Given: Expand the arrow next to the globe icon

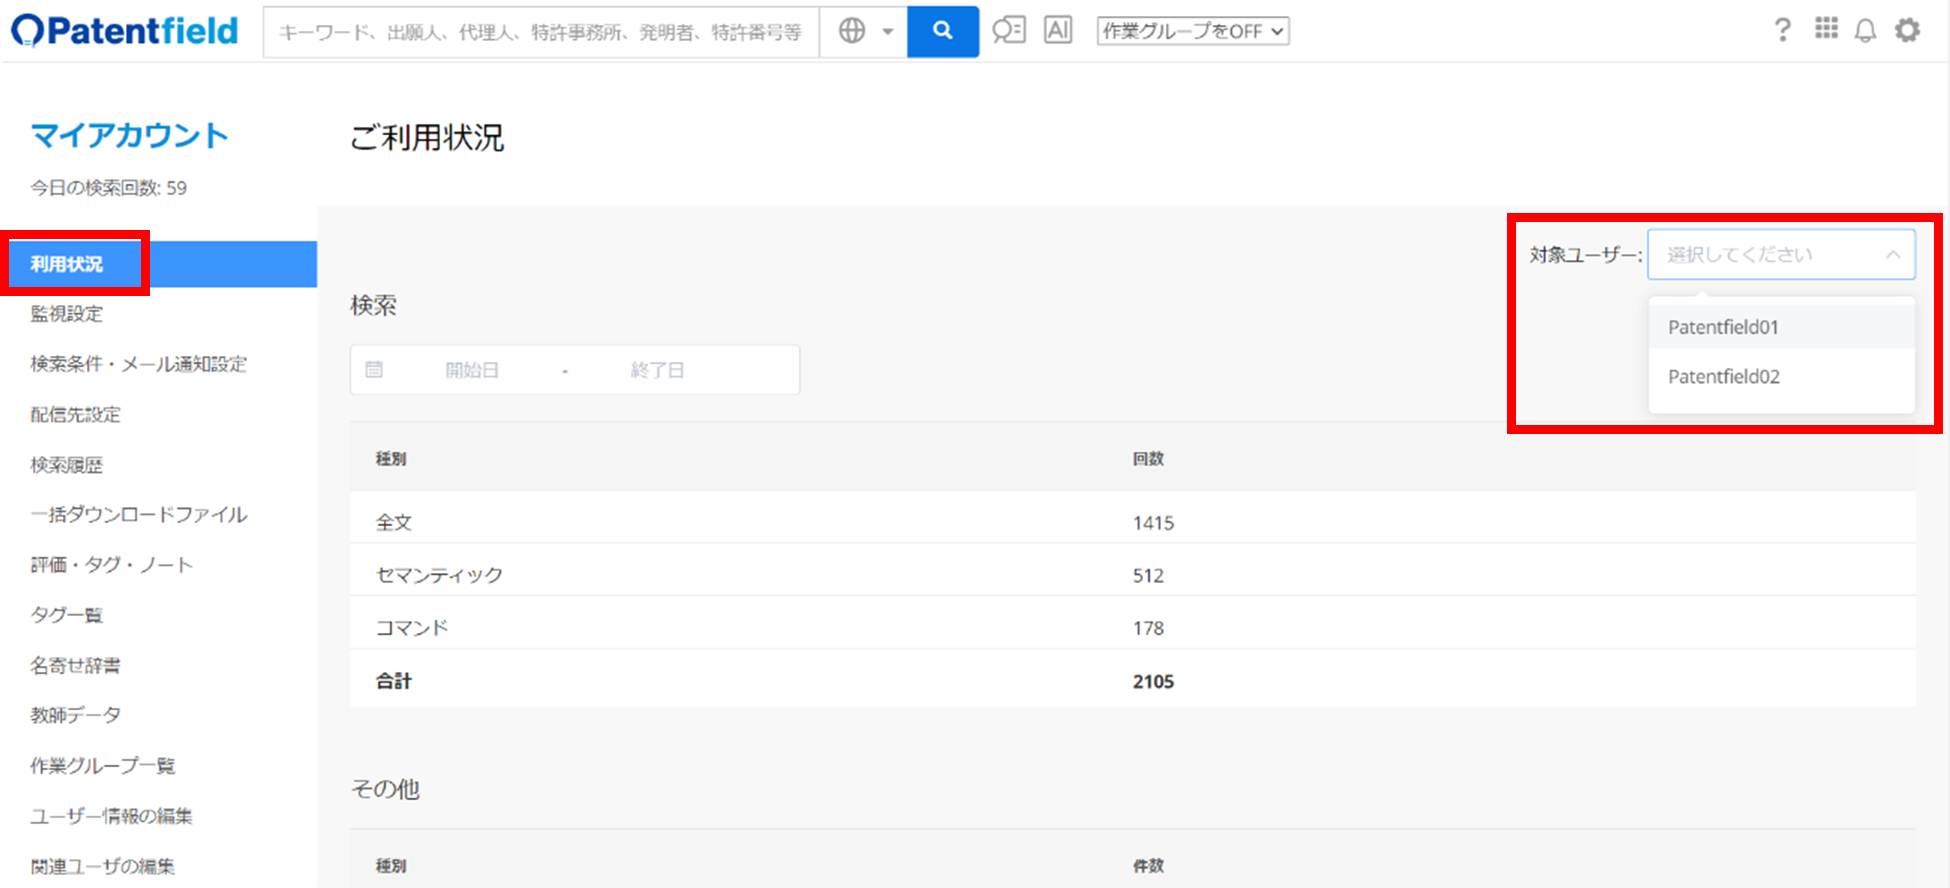Looking at the screenshot, I should pyautogui.click(x=888, y=32).
